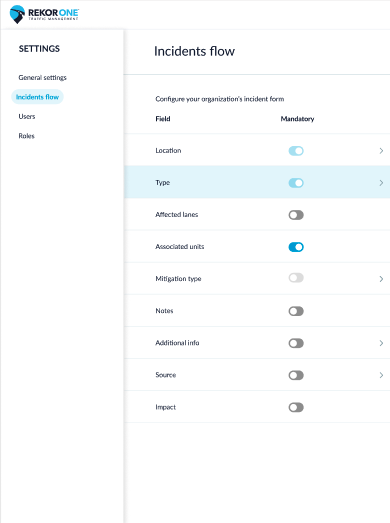Click the Rekor One logo
Image resolution: width=390 pixels, height=523 pixels.
click(x=44, y=14)
